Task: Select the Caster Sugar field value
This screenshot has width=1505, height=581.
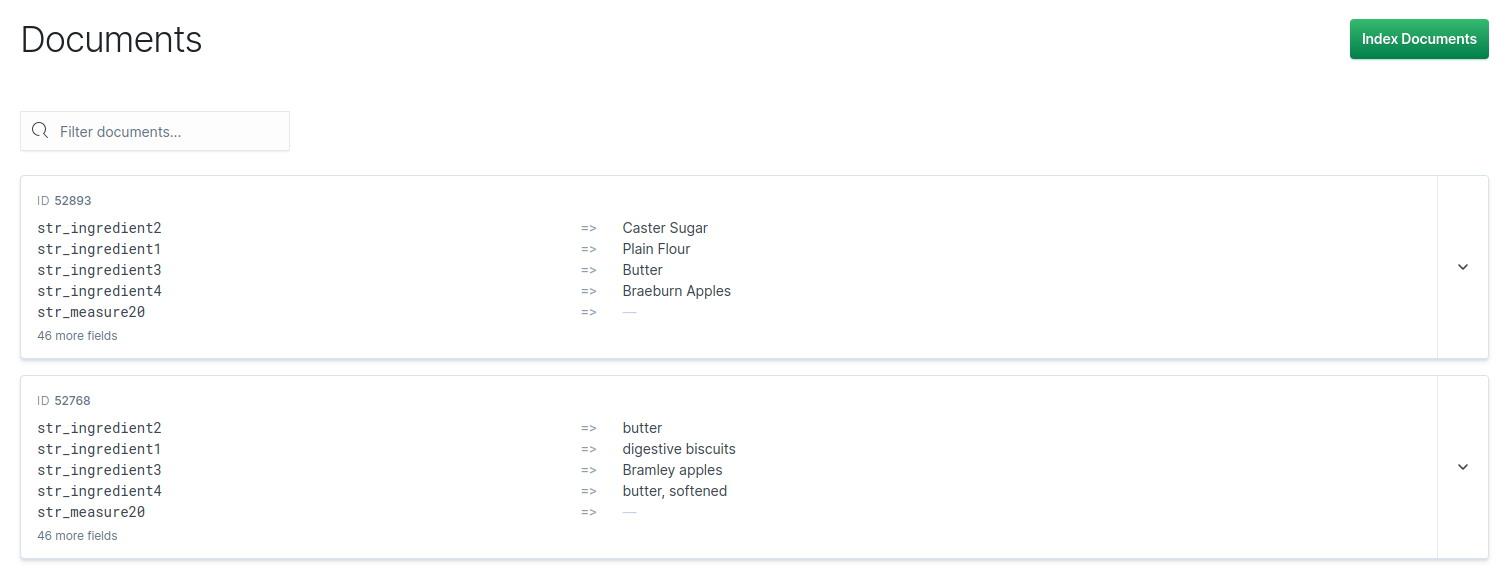Action: coord(664,227)
